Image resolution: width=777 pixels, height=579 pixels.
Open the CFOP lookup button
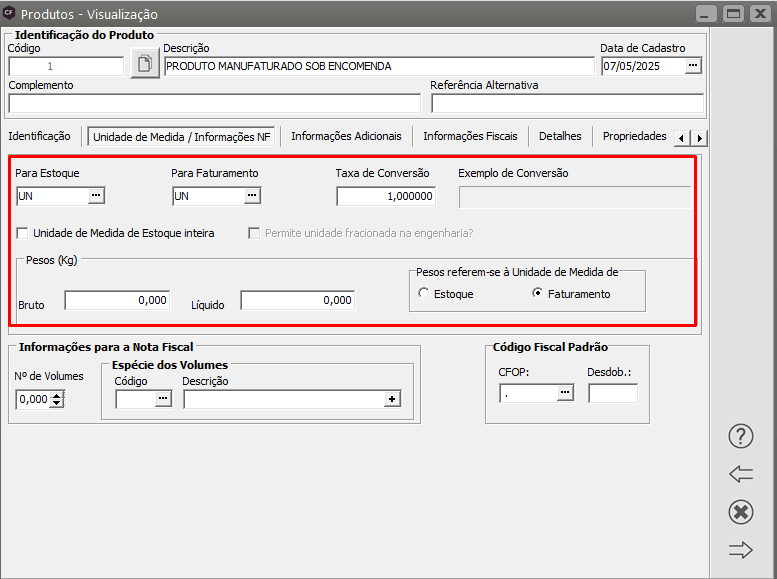tap(565, 393)
